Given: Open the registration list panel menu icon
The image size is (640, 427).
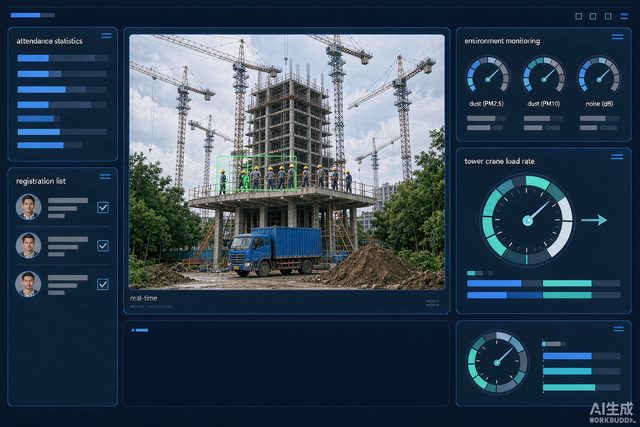Looking at the screenshot, I should coord(105,176).
